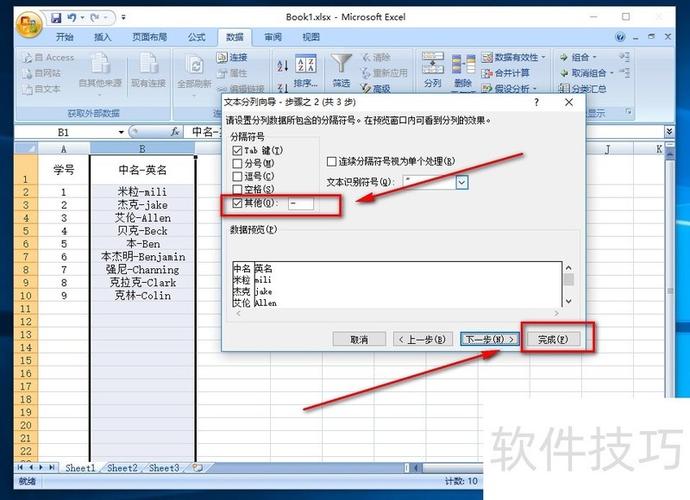The height and width of the screenshot is (500, 690).
Task: Click cell containing 本杰明-Benjamin
Action: pyautogui.click(x=143, y=257)
